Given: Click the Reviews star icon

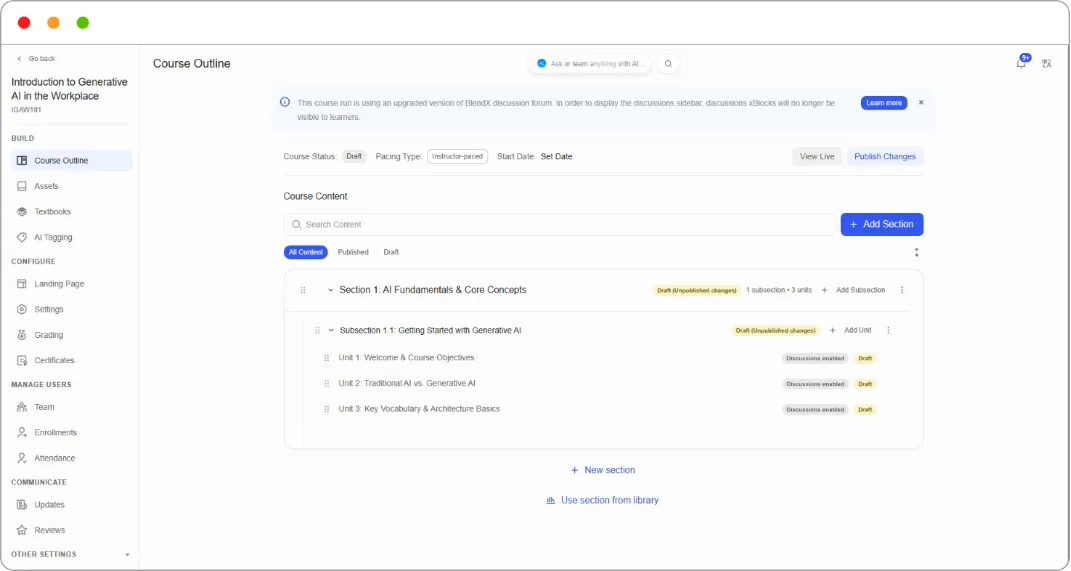Looking at the screenshot, I should (22, 530).
